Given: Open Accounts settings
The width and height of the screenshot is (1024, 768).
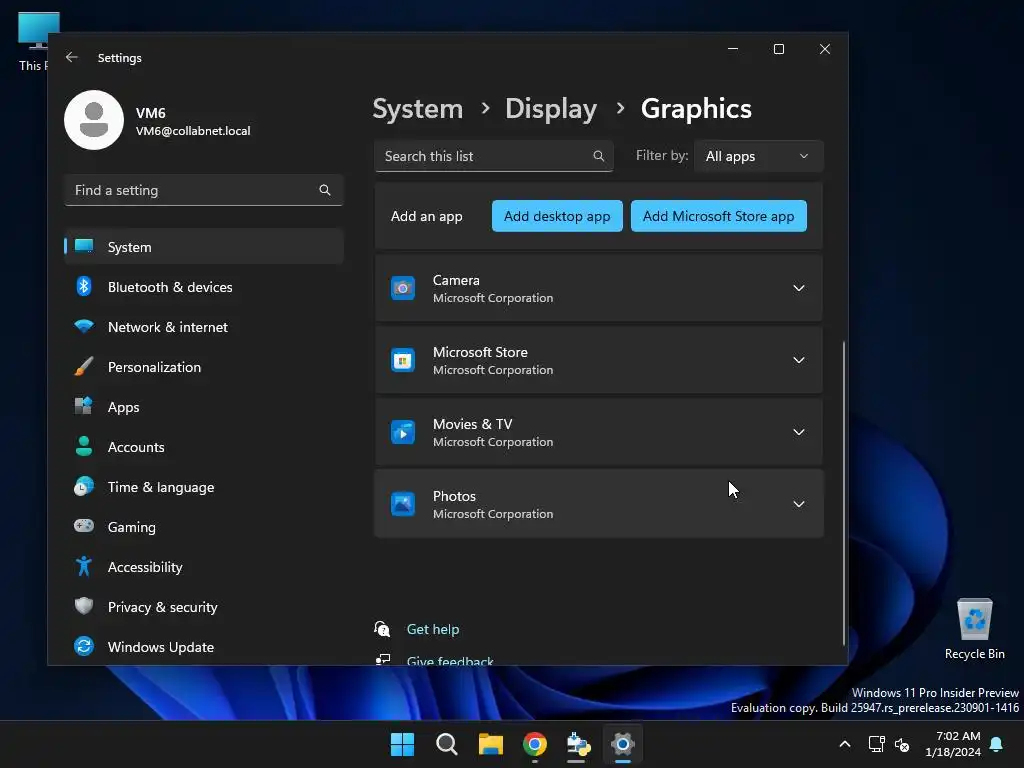Looking at the screenshot, I should (204, 447).
